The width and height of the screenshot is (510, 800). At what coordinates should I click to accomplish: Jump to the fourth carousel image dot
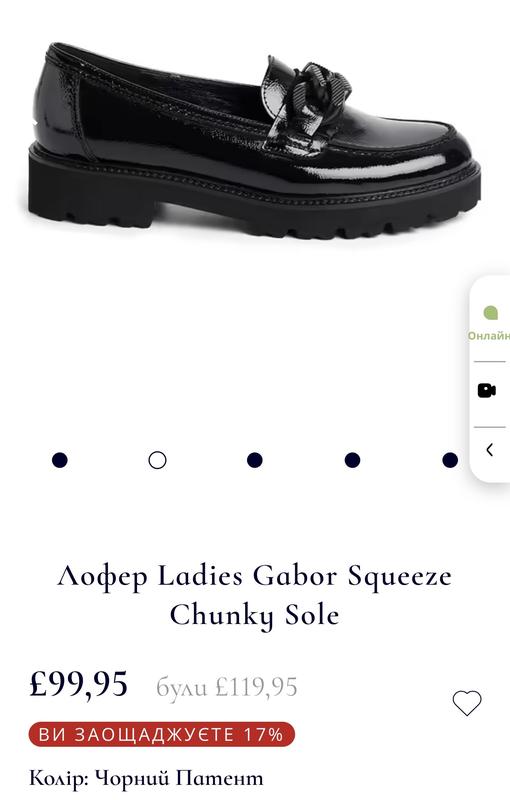[352, 460]
